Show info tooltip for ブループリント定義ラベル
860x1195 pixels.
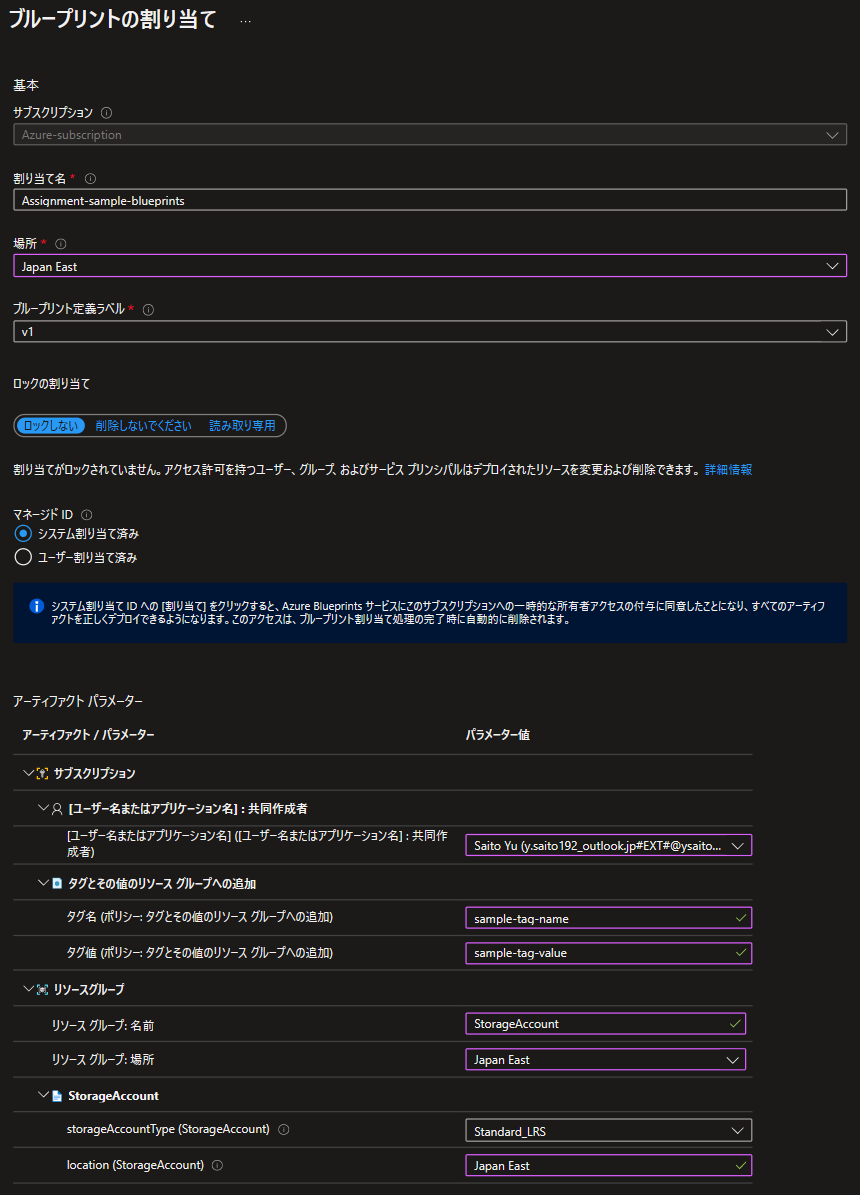pyautogui.click(x=149, y=310)
